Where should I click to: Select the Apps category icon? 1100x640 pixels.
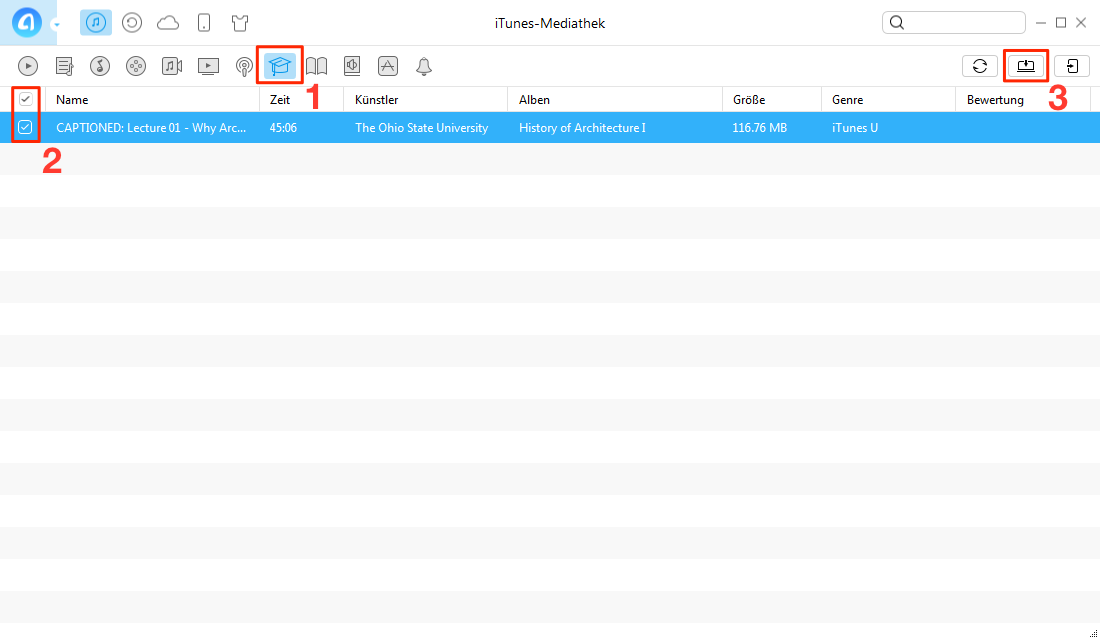[x=388, y=66]
